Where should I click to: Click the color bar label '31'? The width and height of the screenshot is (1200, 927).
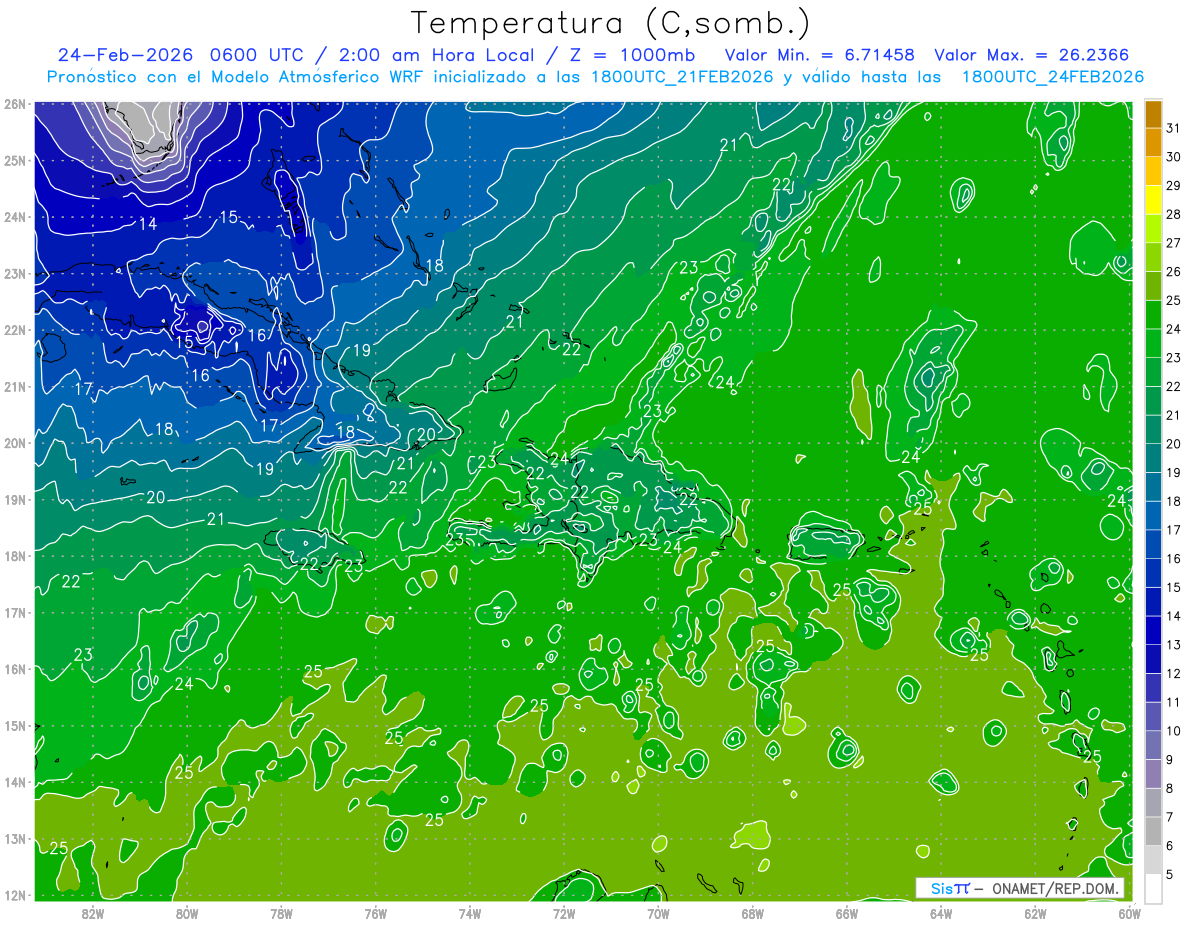pos(1173,128)
